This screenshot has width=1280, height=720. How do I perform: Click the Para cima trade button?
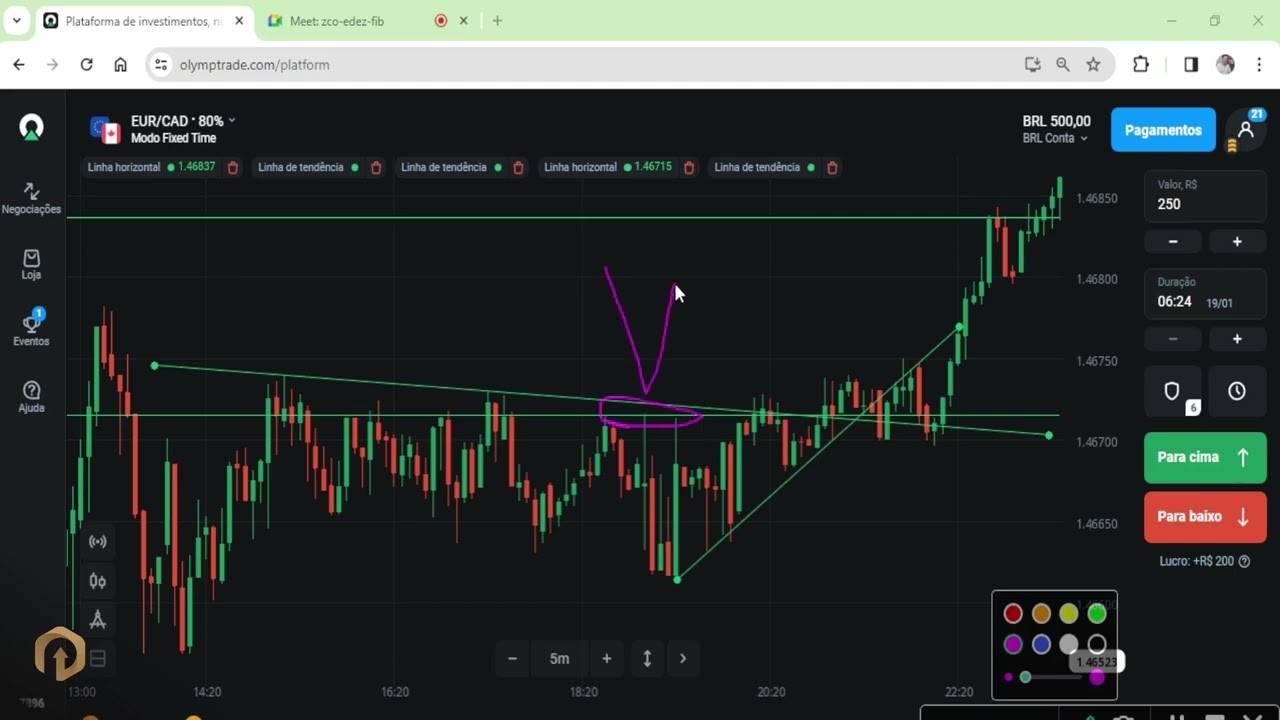click(x=1205, y=457)
